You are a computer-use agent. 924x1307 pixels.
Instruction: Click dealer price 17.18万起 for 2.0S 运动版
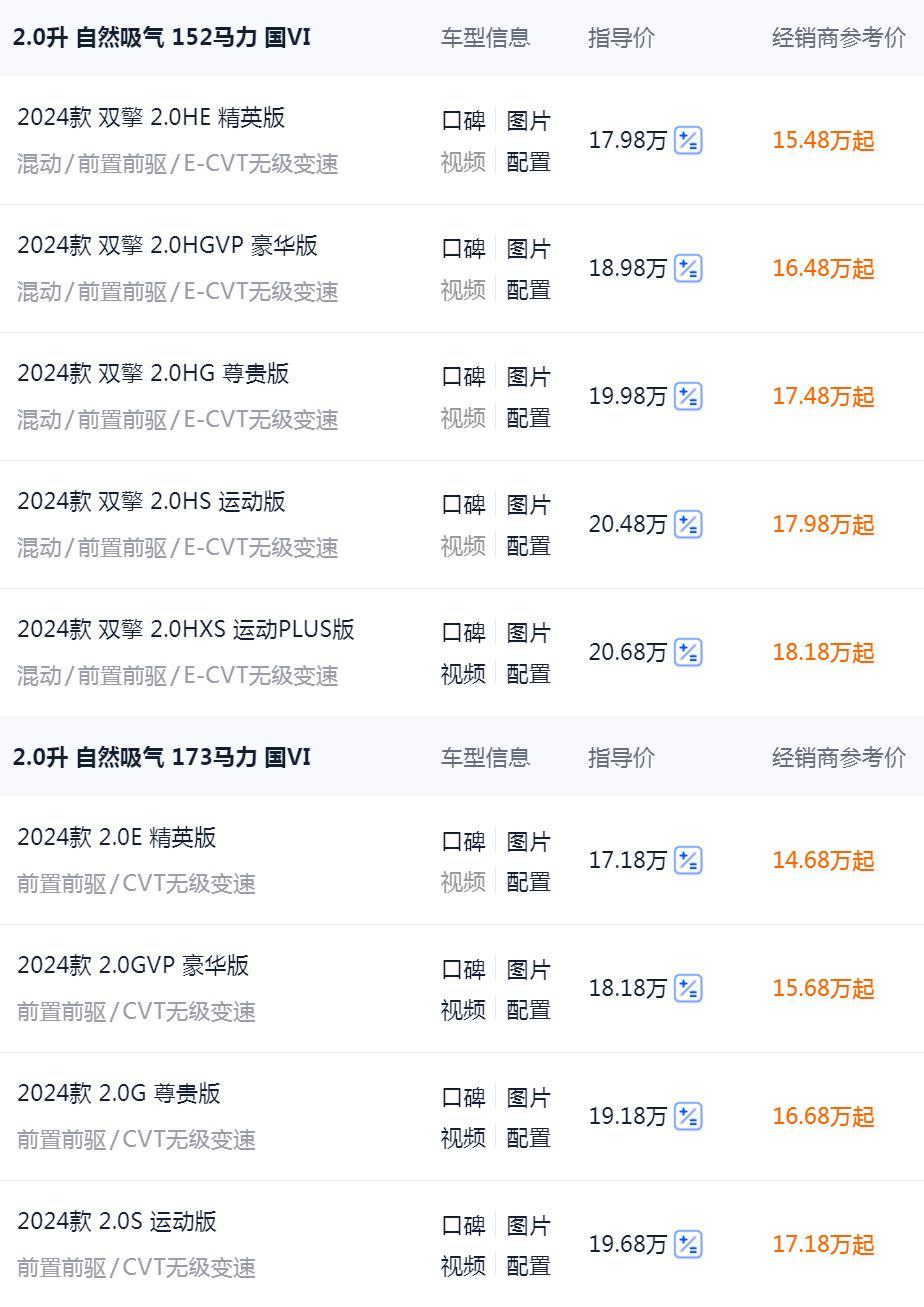[823, 1245]
